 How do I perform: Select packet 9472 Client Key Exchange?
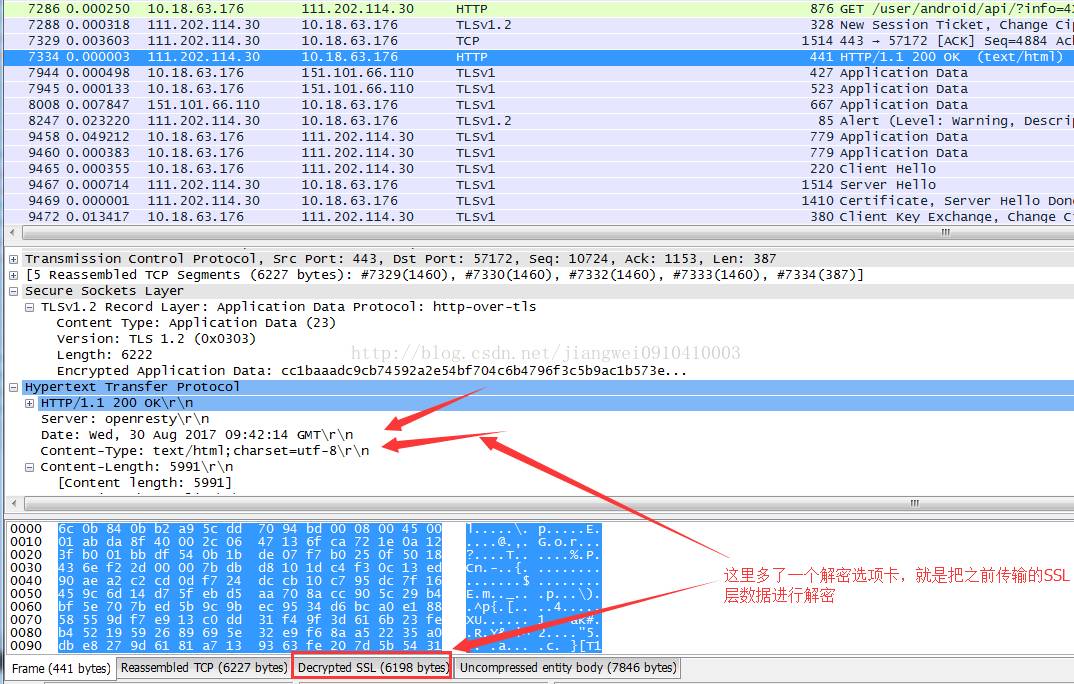point(539,217)
